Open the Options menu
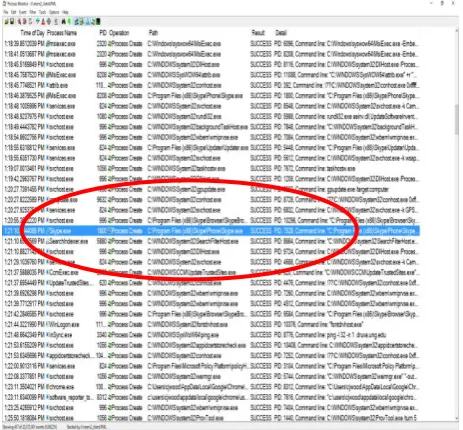The height and width of the screenshot is (430, 463). pos(54,12)
